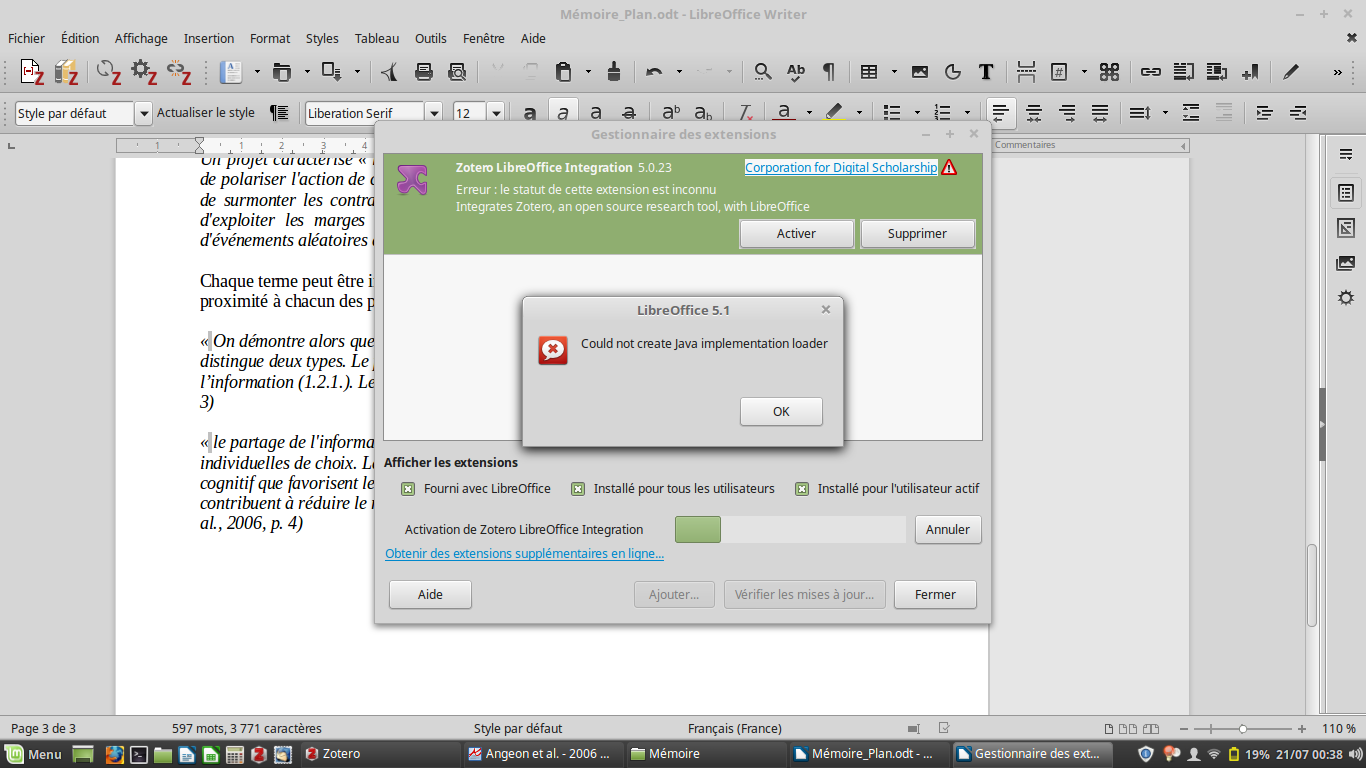1366x768 pixels.
Task: Open the Styles menu
Action: [322, 38]
